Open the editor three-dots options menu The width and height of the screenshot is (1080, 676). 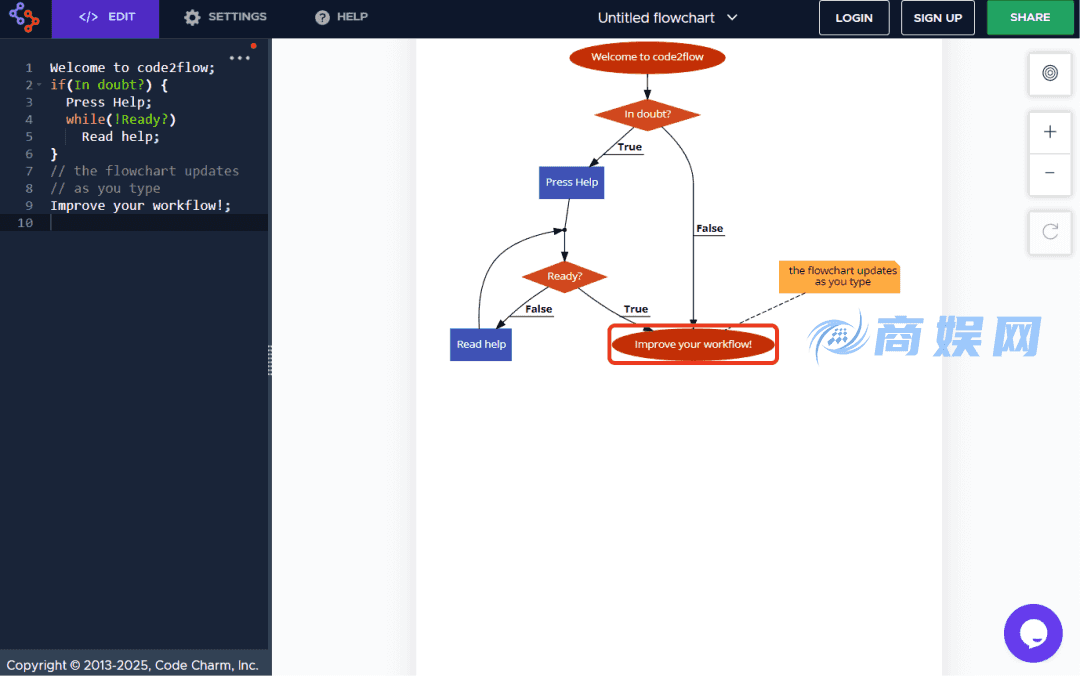click(240, 58)
